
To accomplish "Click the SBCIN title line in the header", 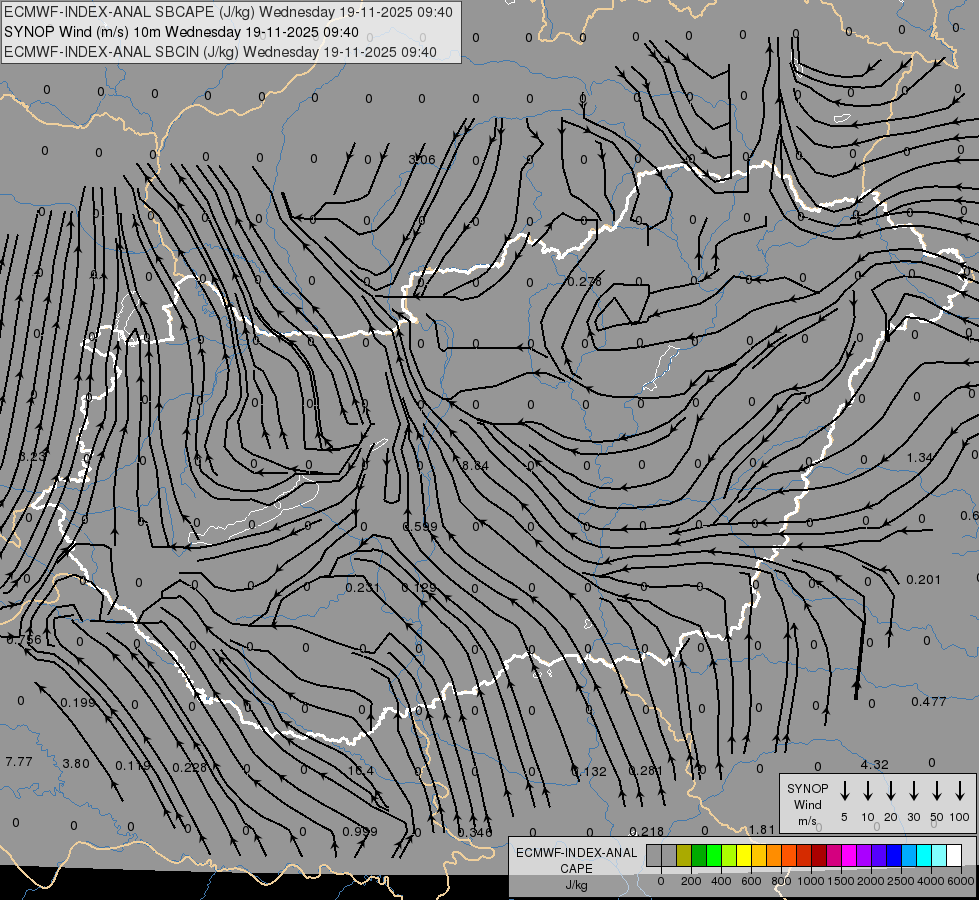I will pyautogui.click(x=220, y=52).
